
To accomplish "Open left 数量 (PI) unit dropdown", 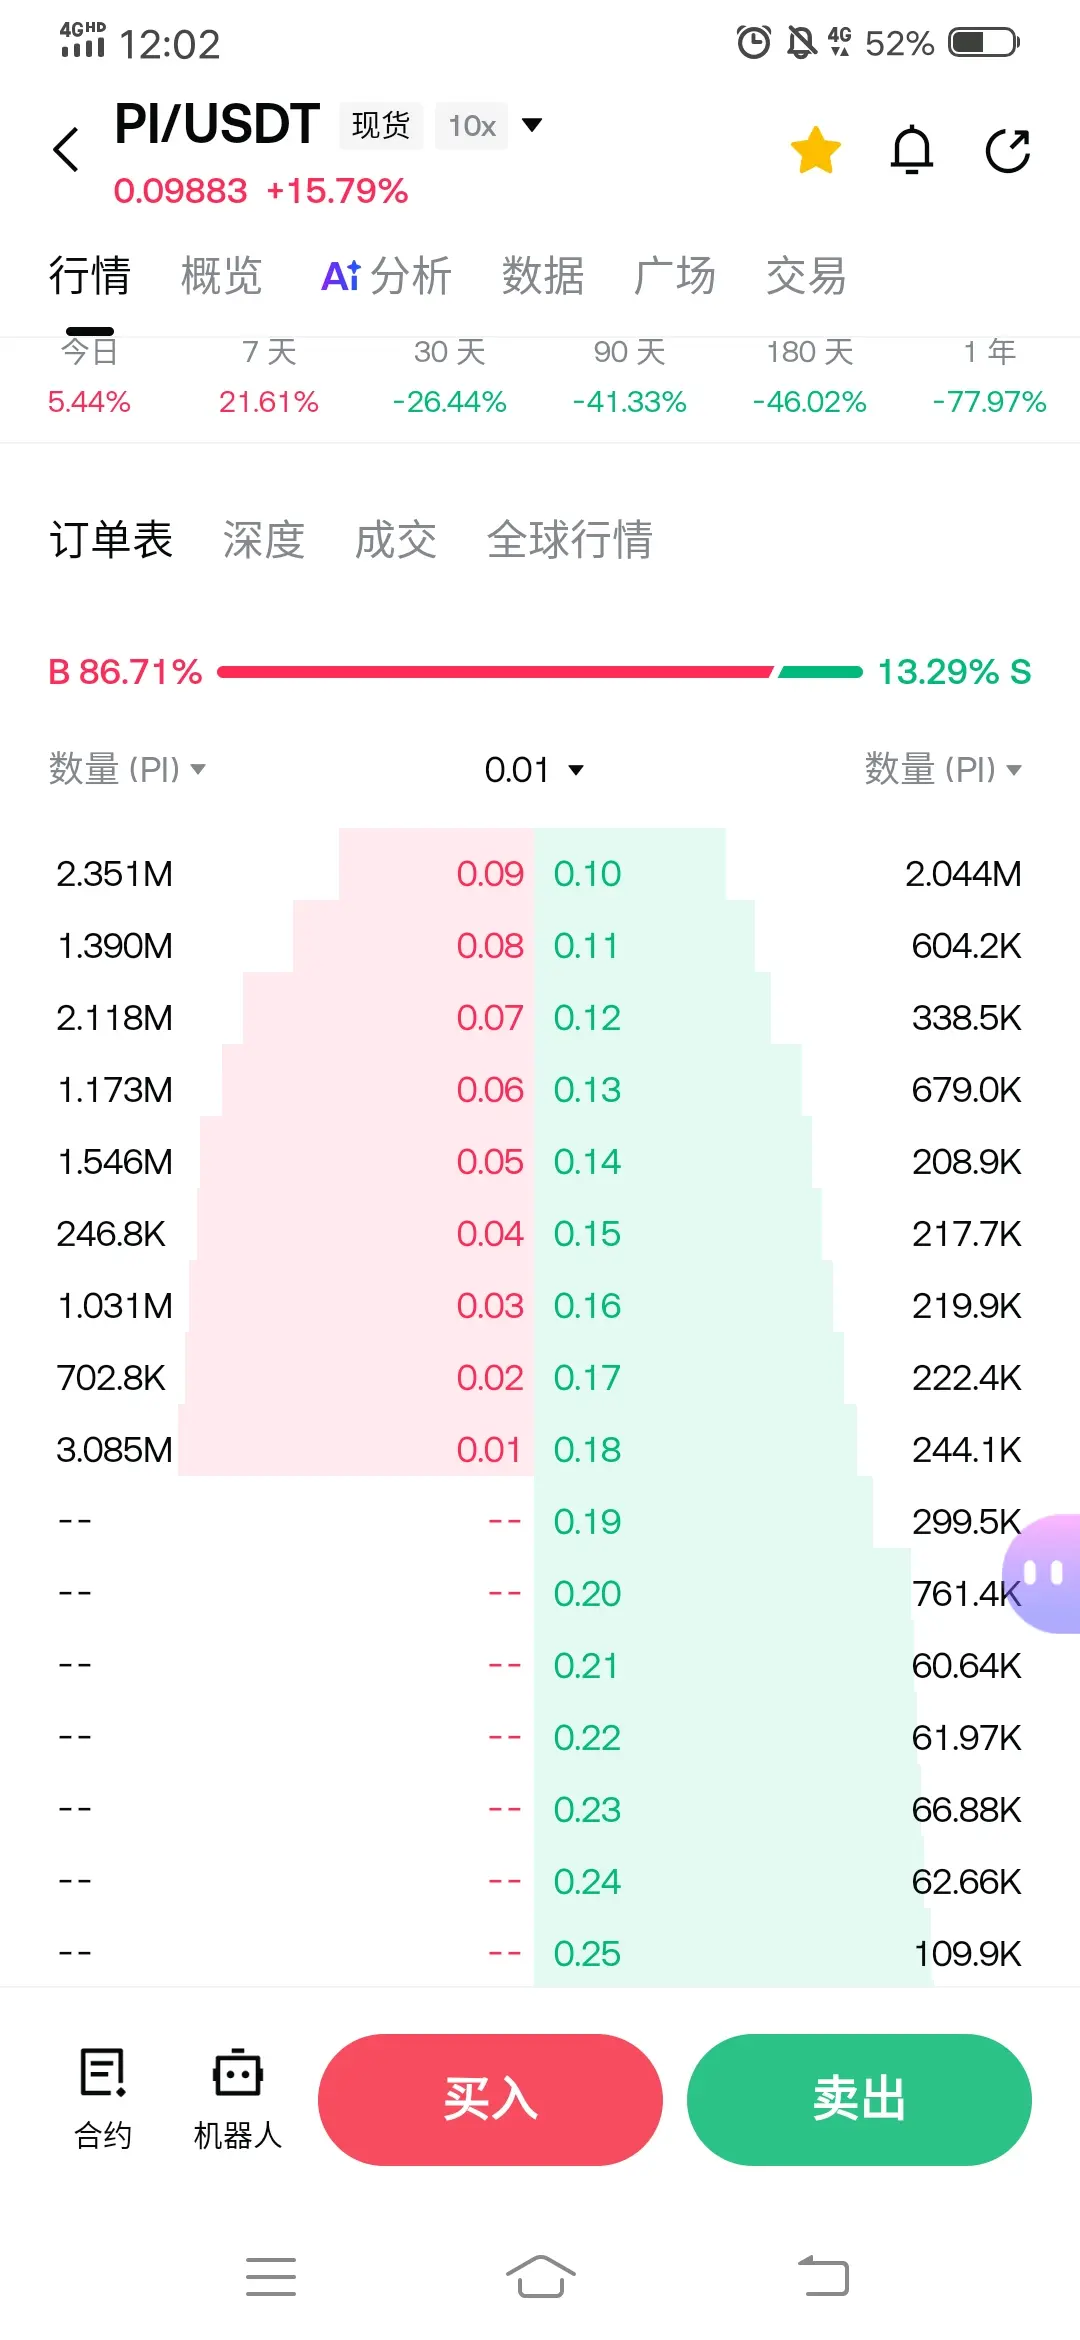I will [127, 769].
